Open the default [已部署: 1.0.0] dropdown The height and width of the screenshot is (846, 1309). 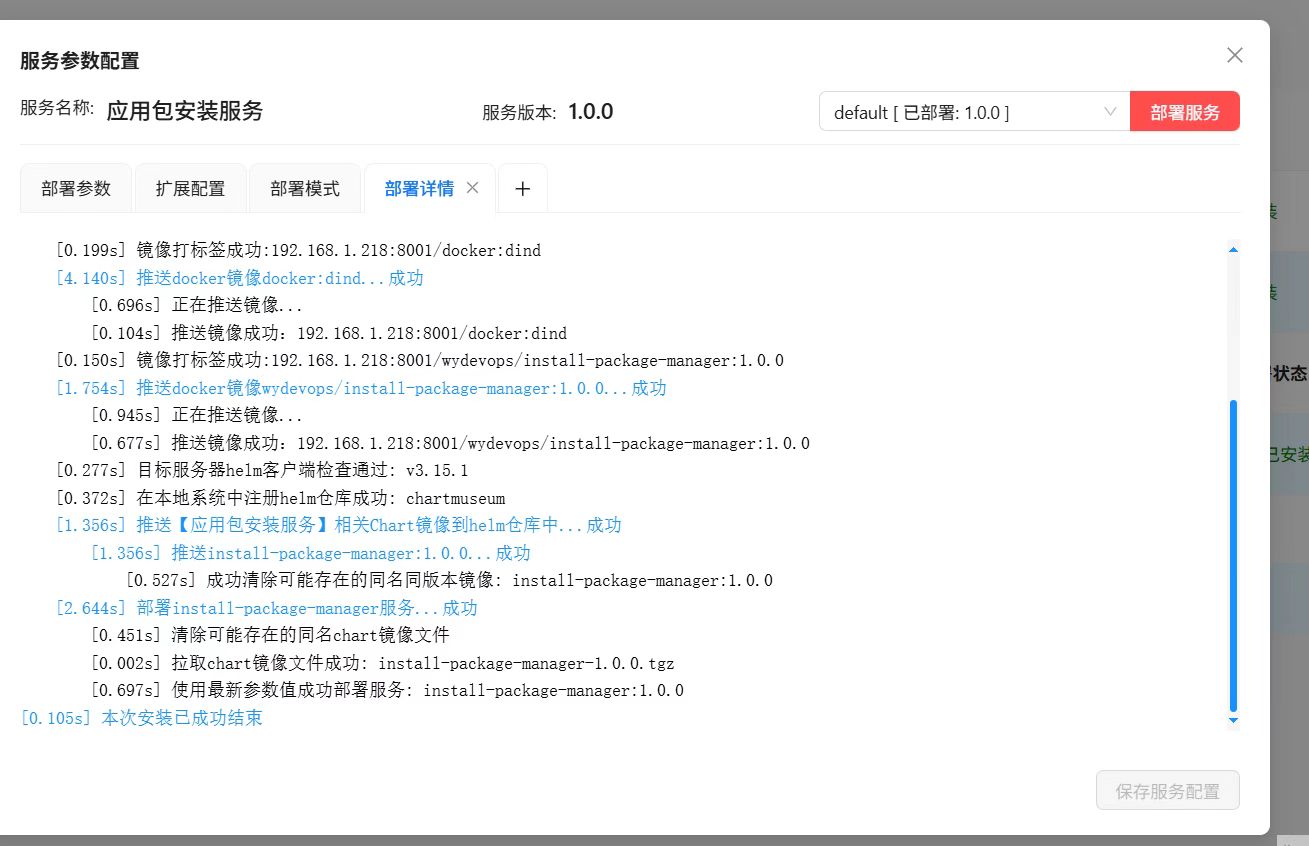pyautogui.click(x=974, y=112)
